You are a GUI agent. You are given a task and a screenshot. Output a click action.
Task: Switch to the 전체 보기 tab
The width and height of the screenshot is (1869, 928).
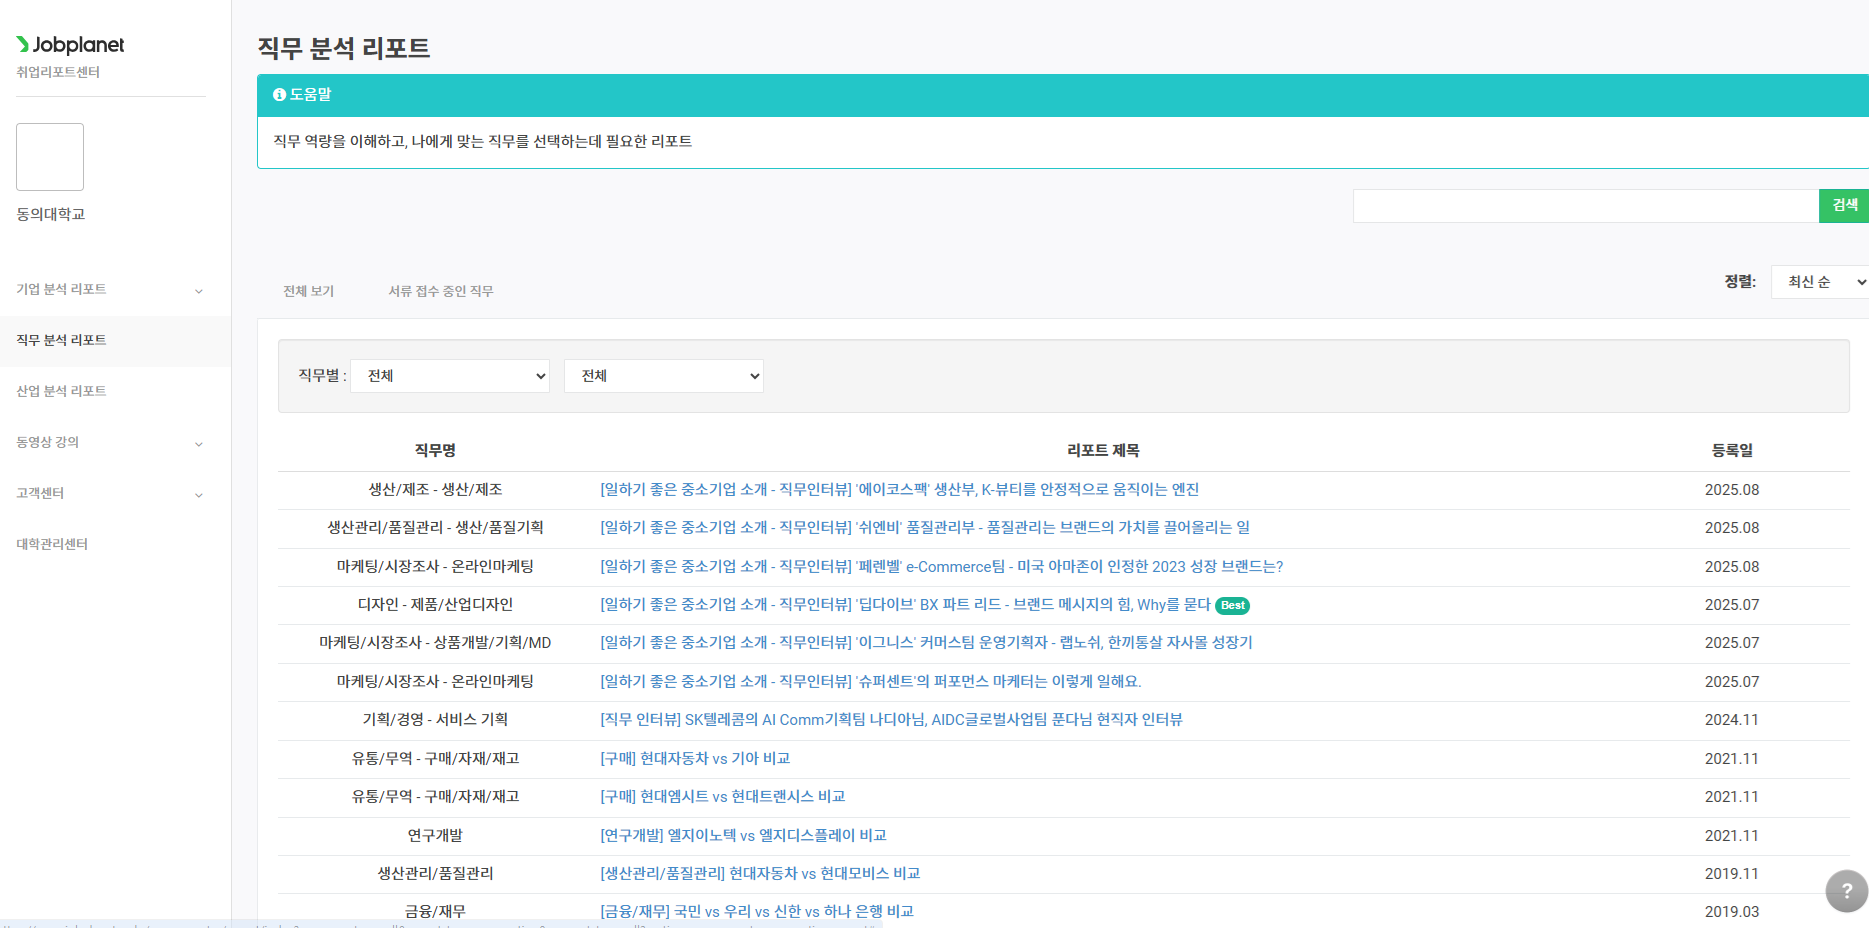point(308,291)
